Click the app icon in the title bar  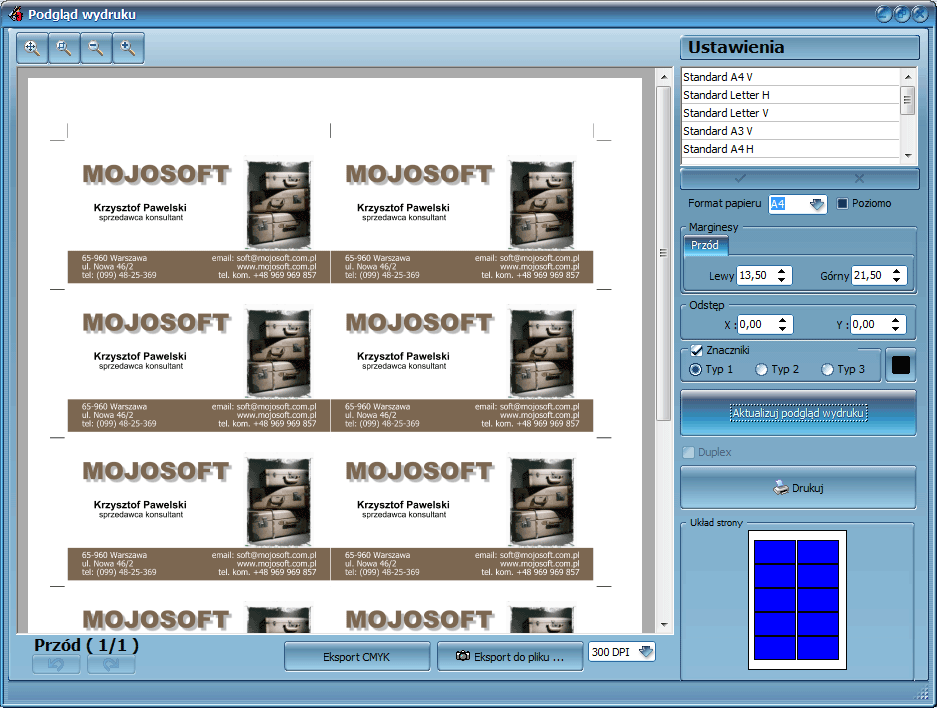[x=16, y=13]
